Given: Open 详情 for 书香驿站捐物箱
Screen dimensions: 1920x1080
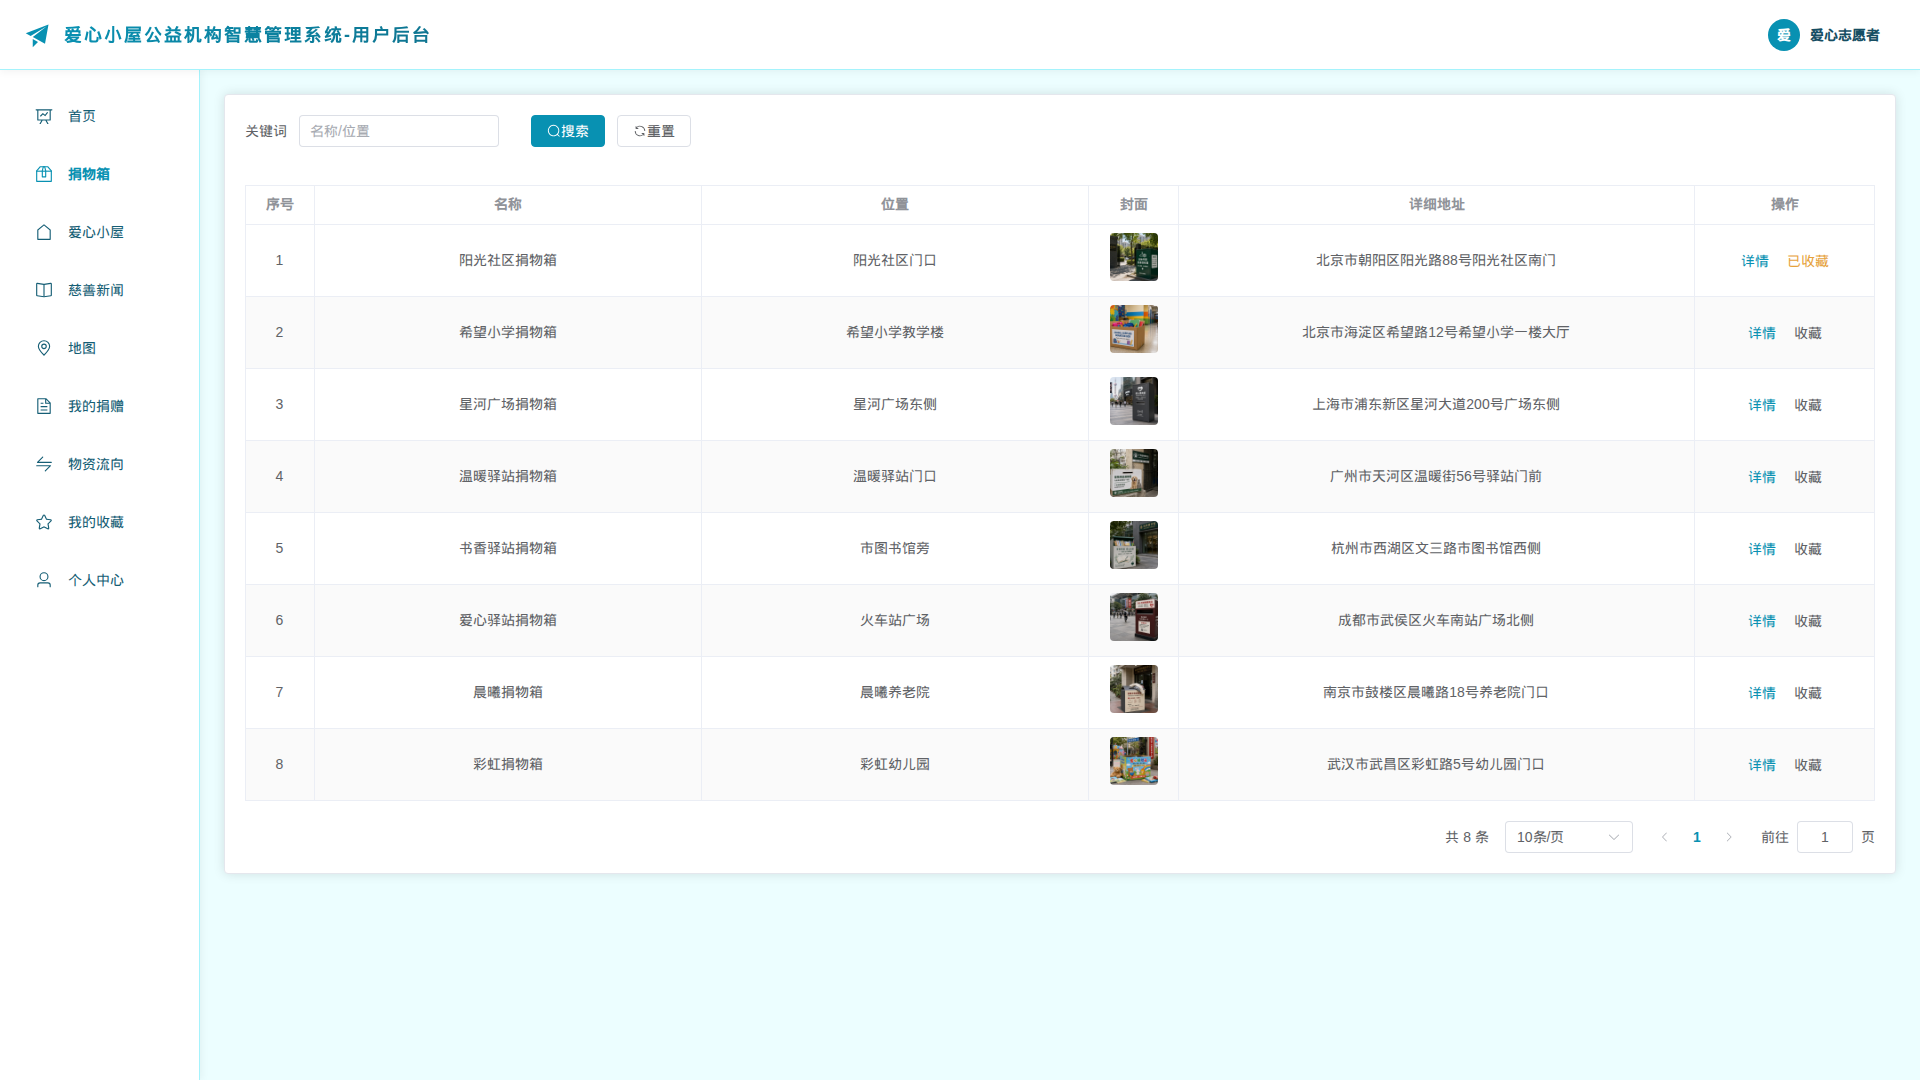Looking at the screenshot, I should point(1762,549).
